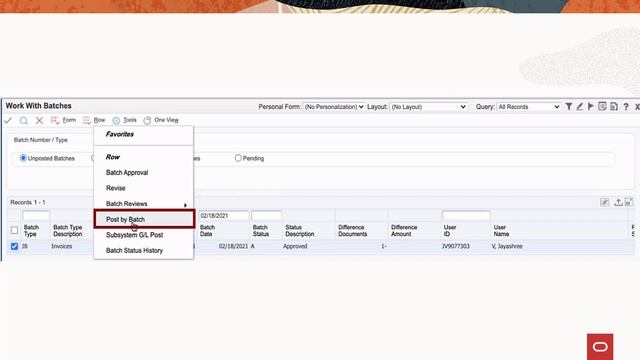Image resolution: width=640 pixels, height=360 pixels.
Task: Click the Approved status cell
Action: pyautogui.click(x=295, y=247)
